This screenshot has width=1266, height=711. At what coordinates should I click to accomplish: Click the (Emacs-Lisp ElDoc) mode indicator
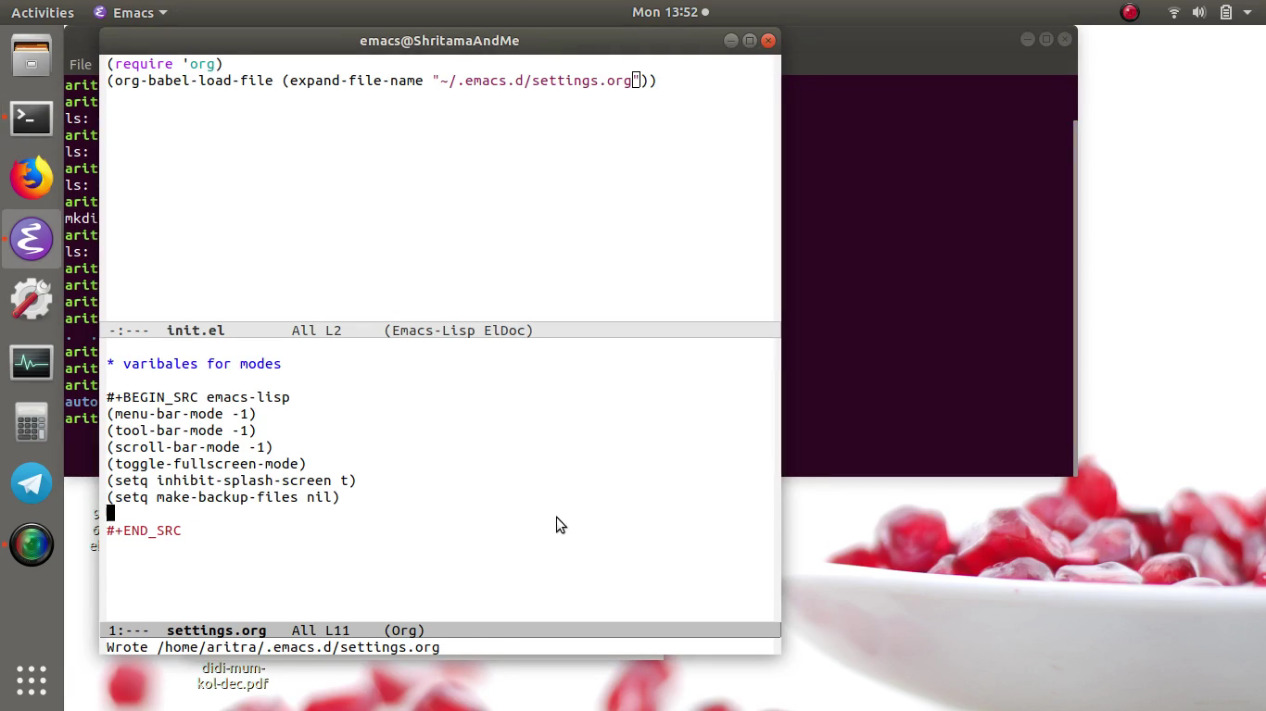click(458, 330)
